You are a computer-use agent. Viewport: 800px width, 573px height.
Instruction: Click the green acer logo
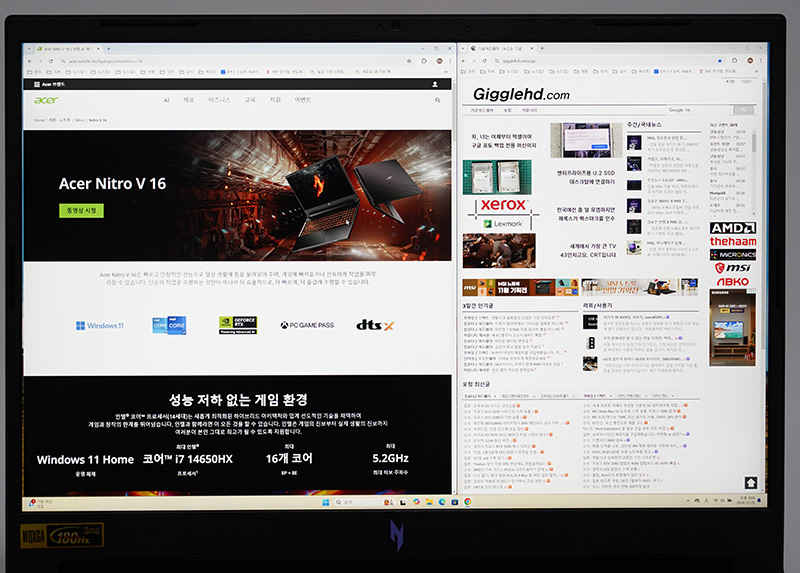tap(46, 100)
